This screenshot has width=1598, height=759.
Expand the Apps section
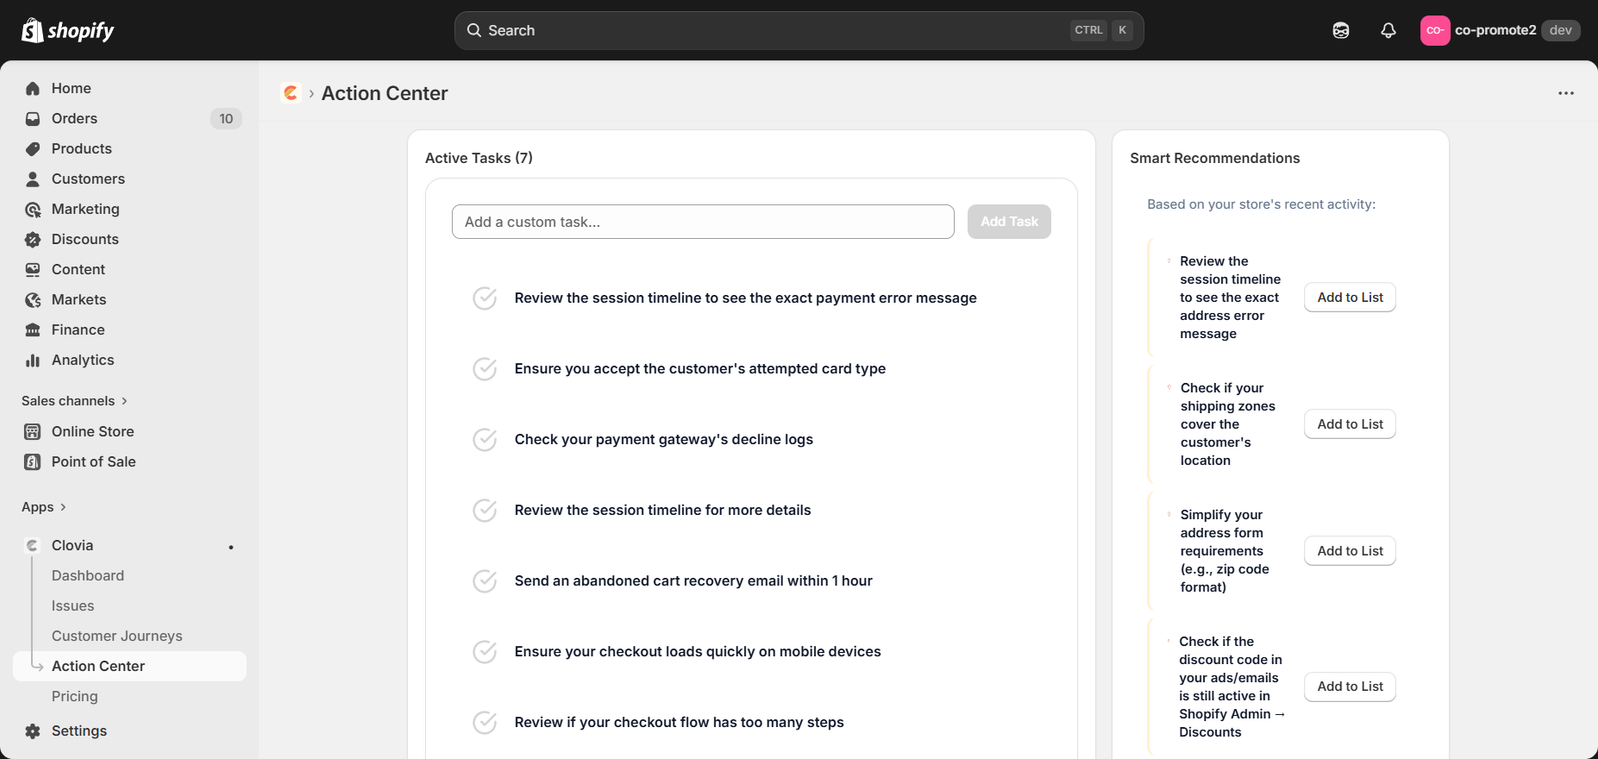pos(44,507)
